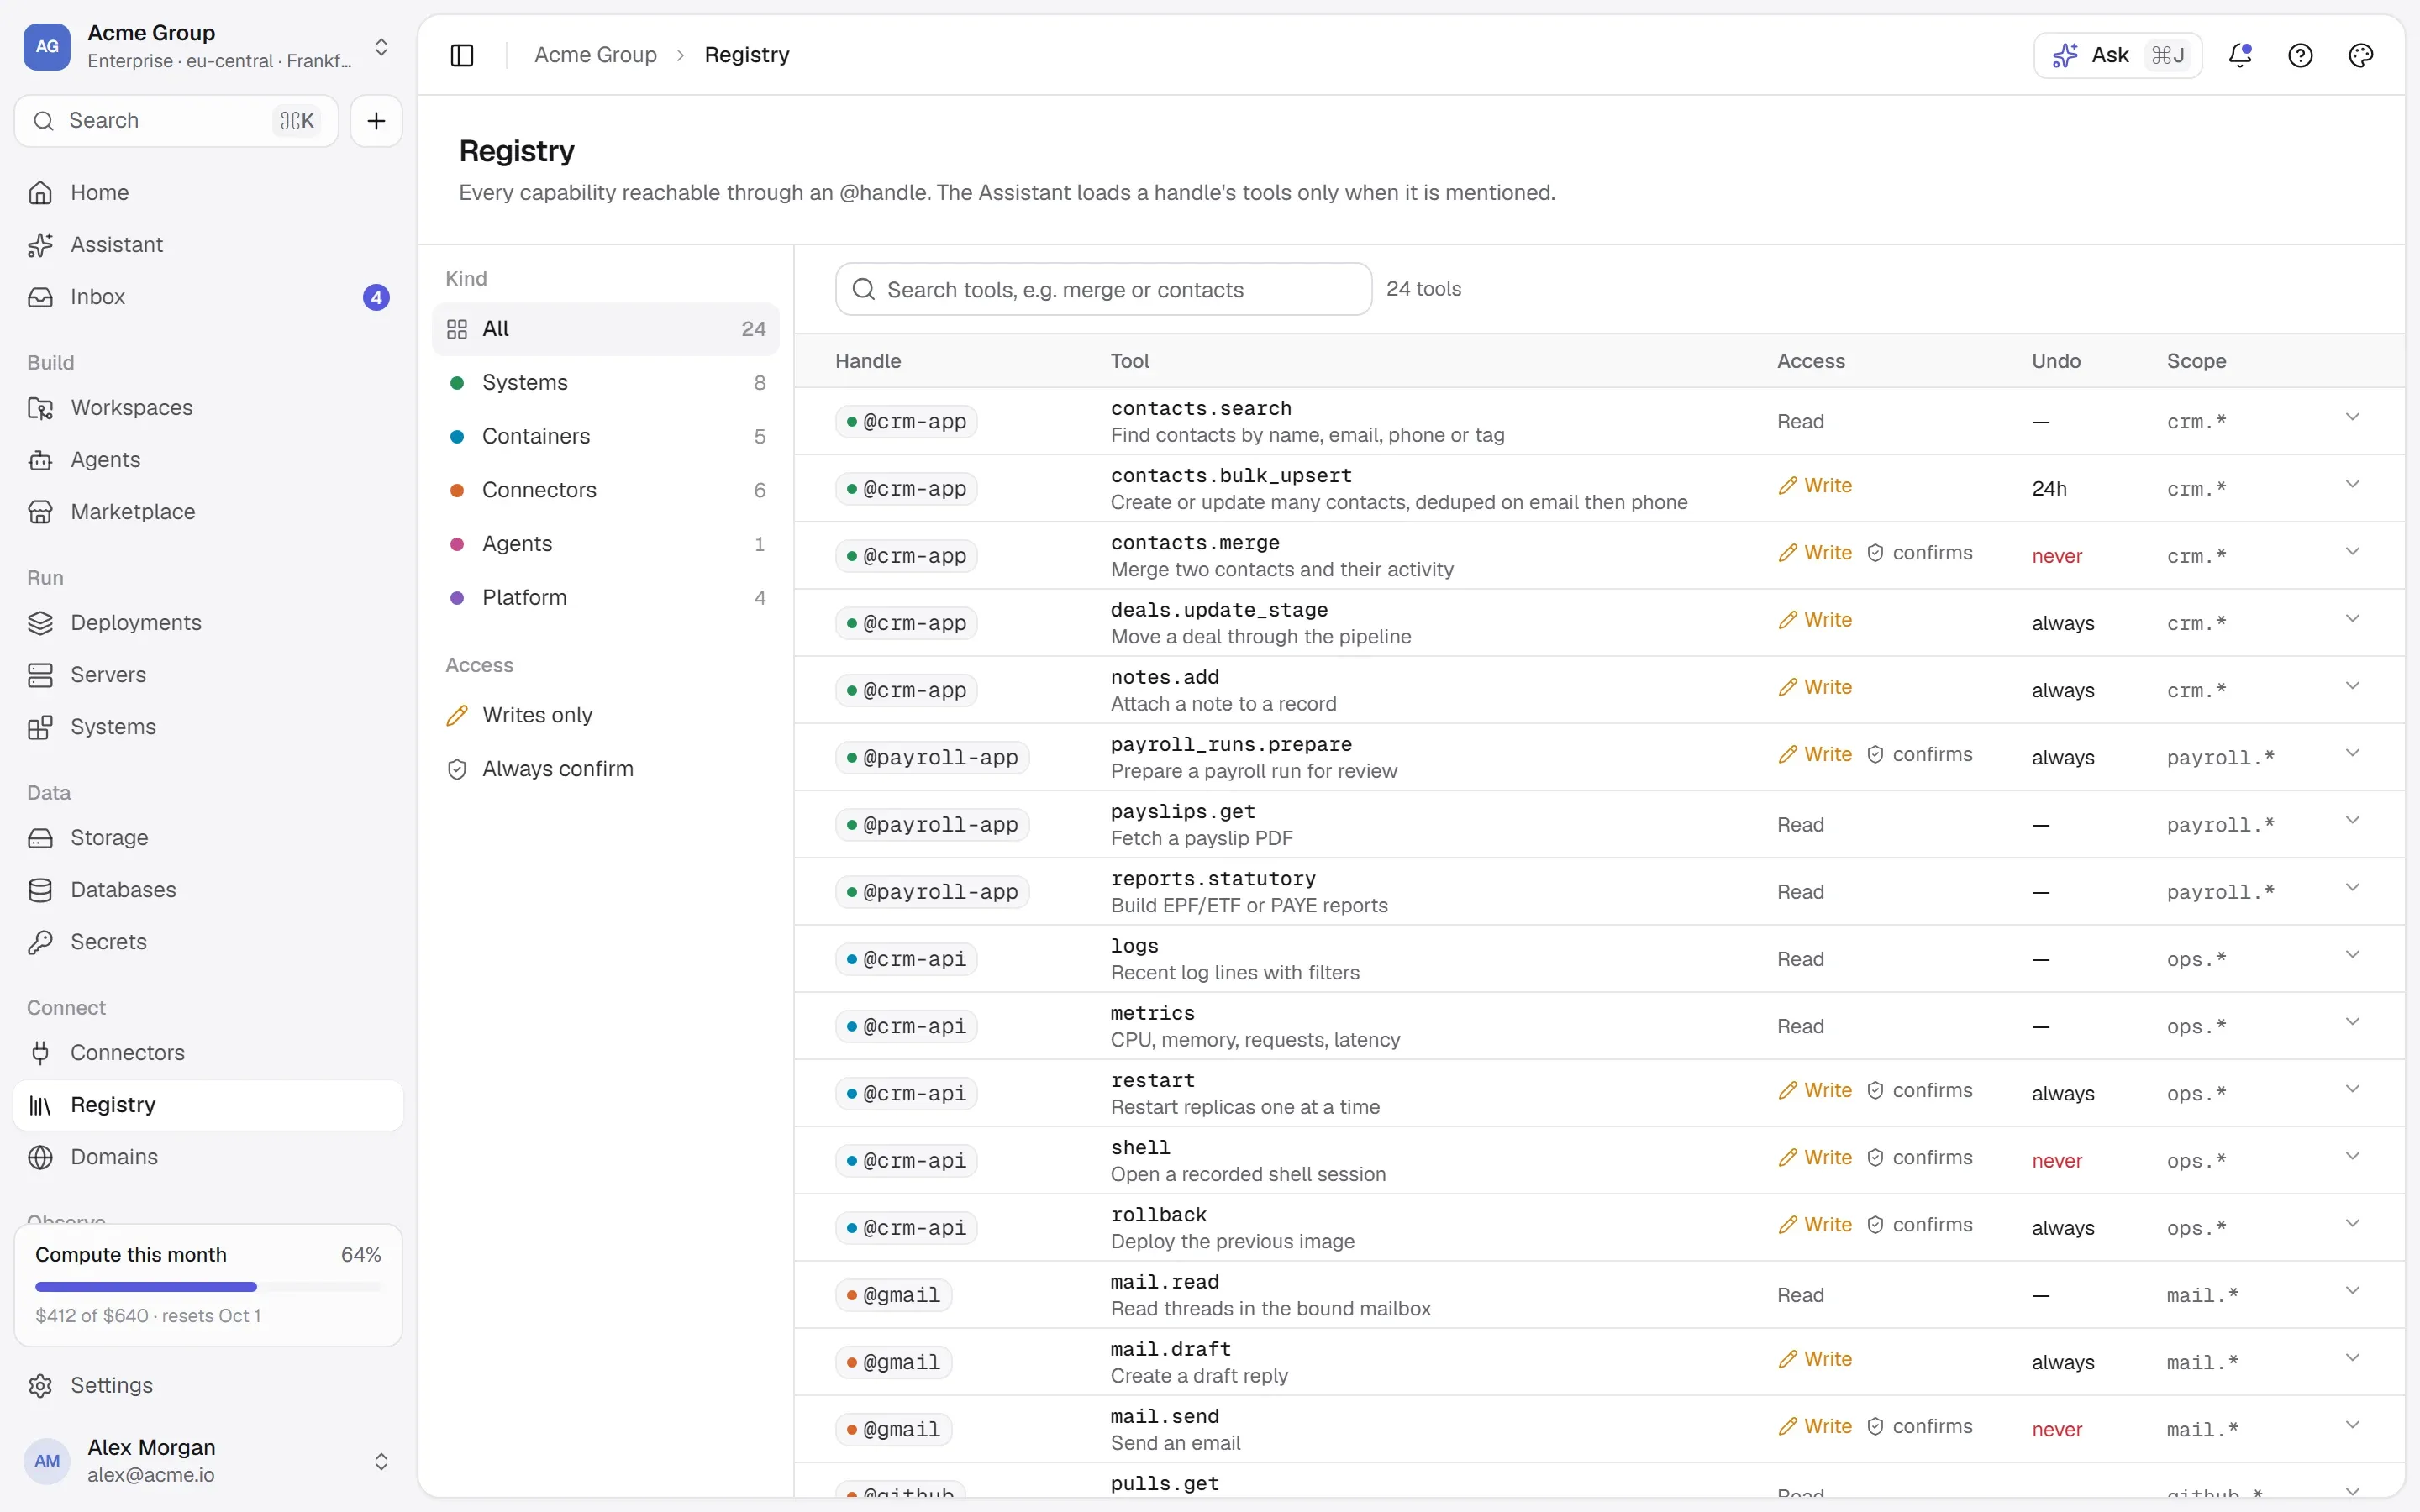This screenshot has height=1512, width=2420.
Task: Toggle the Writes only filter
Action: (605, 715)
